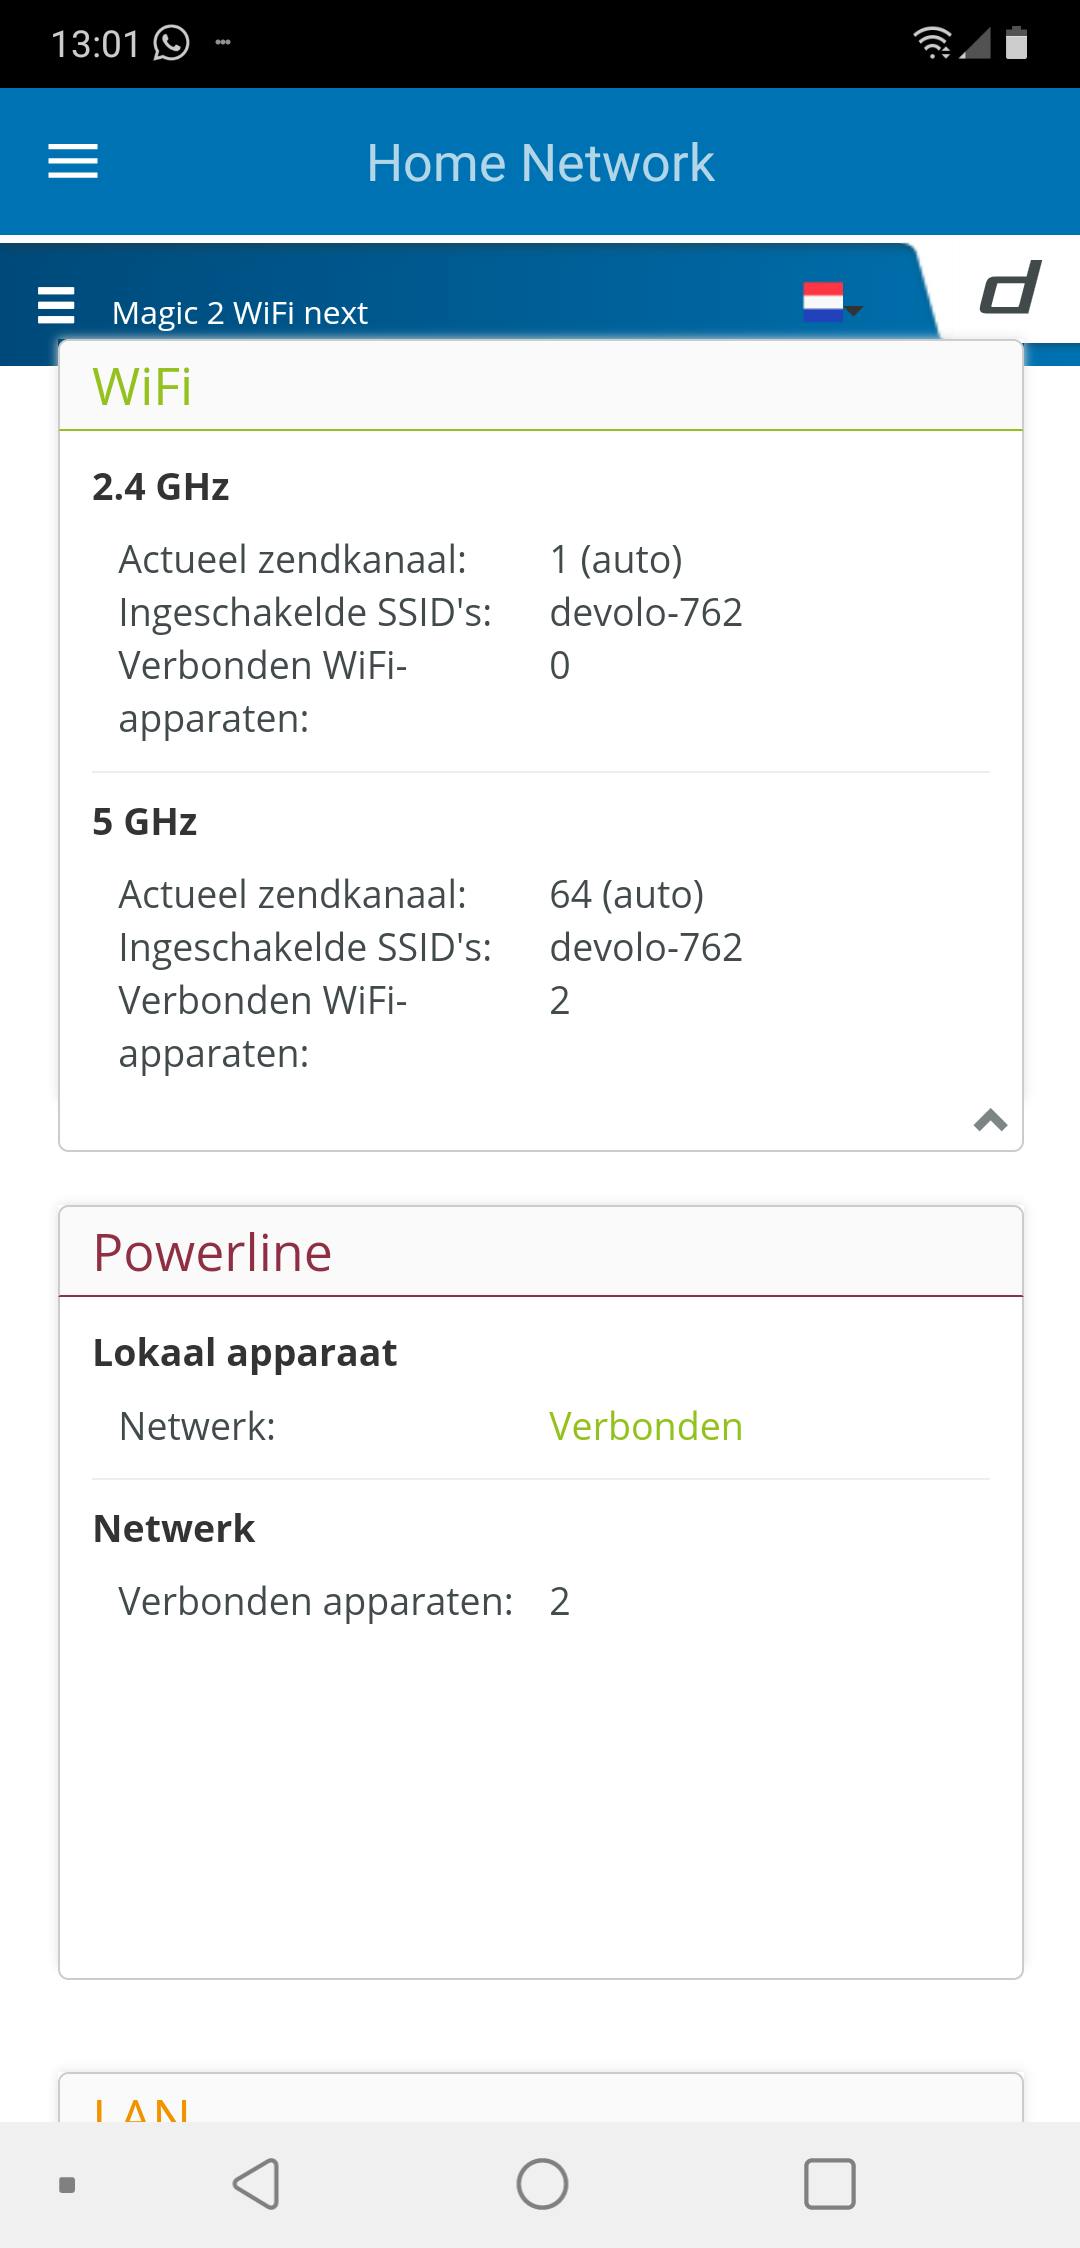The height and width of the screenshot is (2248, 1080).
Task: Tap the WhatsApp notification icon in status bar
Action: click(171, 43)
